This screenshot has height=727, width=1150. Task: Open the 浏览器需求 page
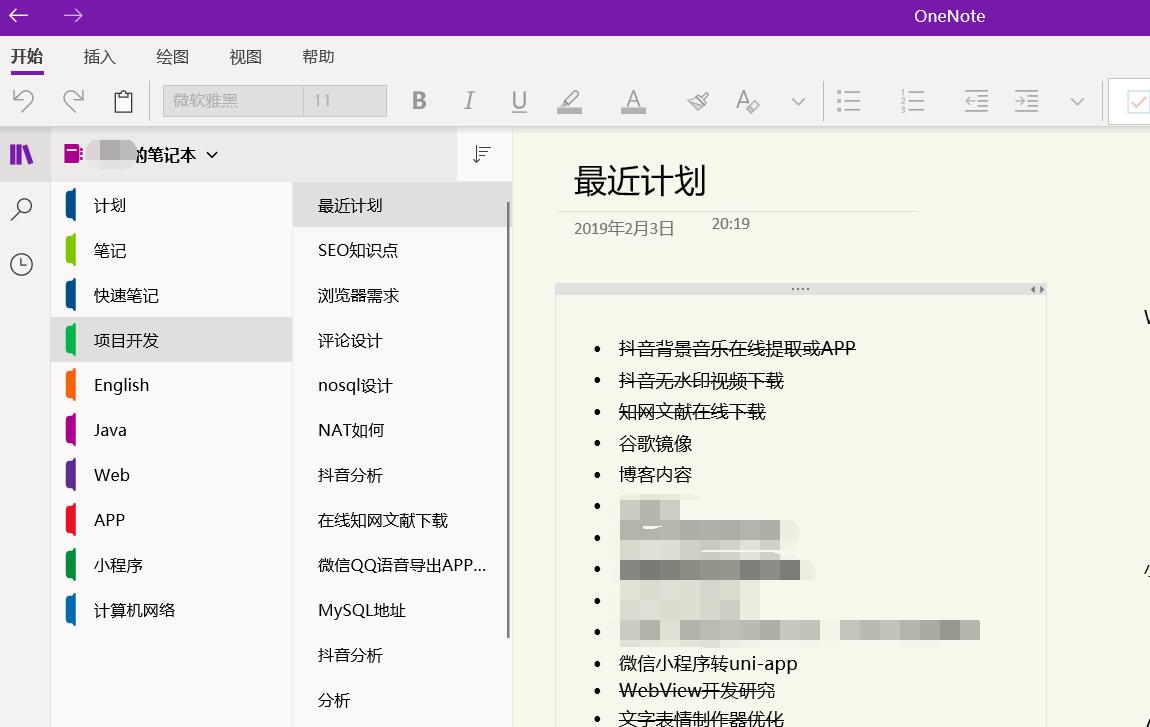point(400,296)
